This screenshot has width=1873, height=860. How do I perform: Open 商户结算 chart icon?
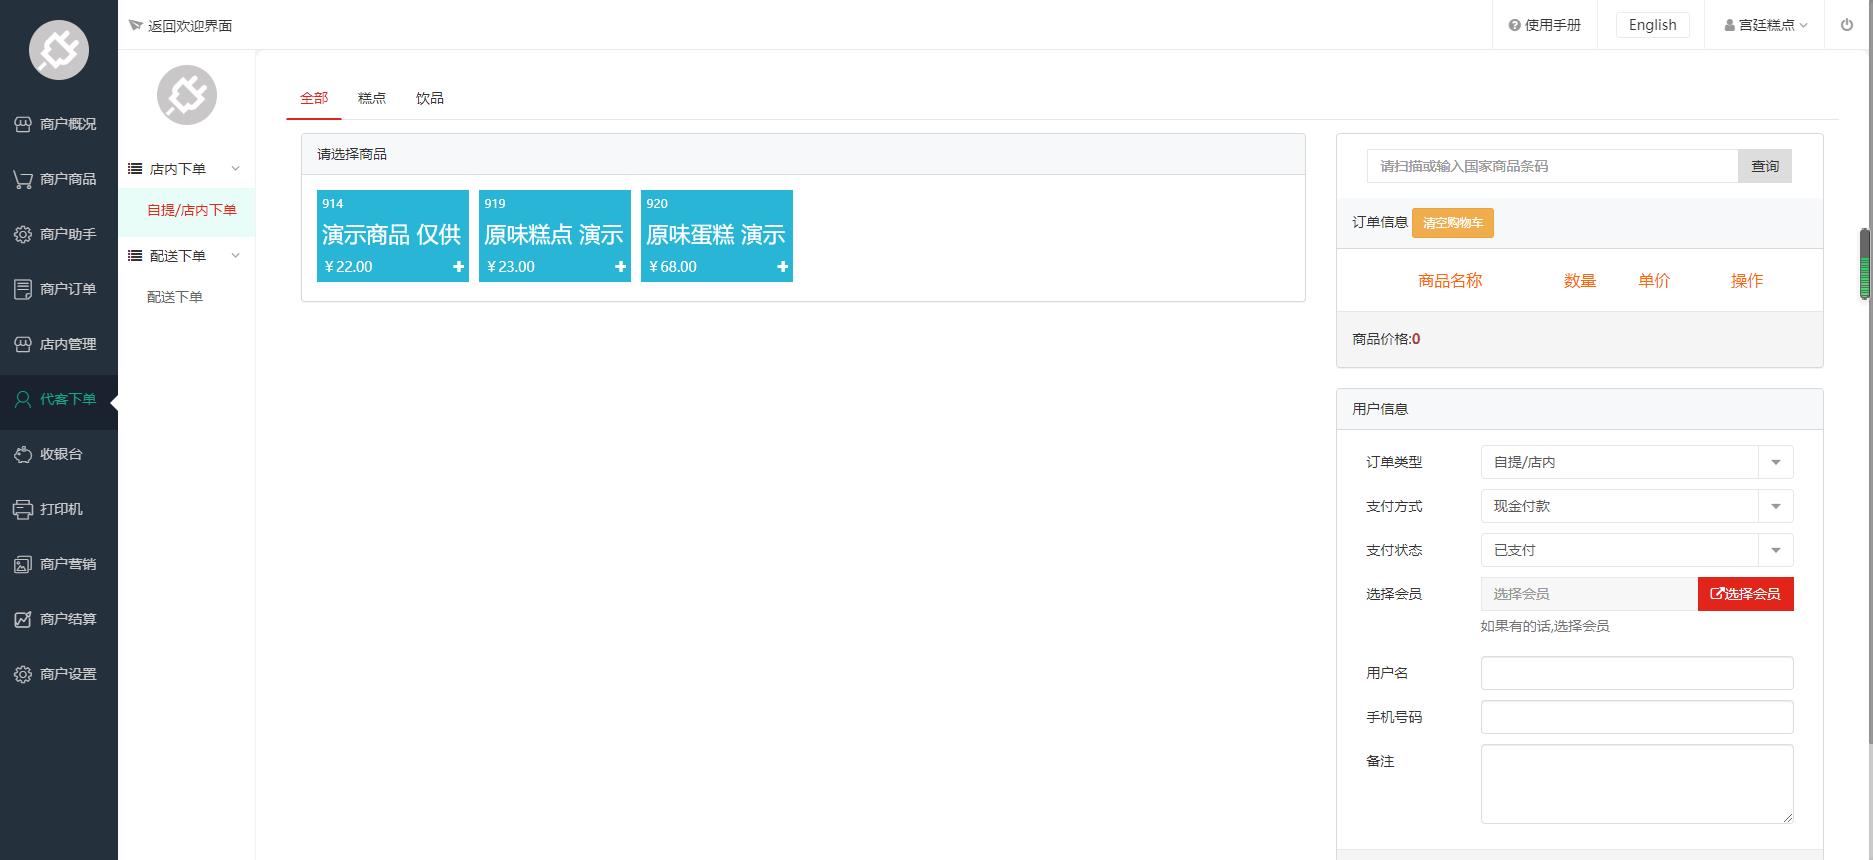(22, 619)
